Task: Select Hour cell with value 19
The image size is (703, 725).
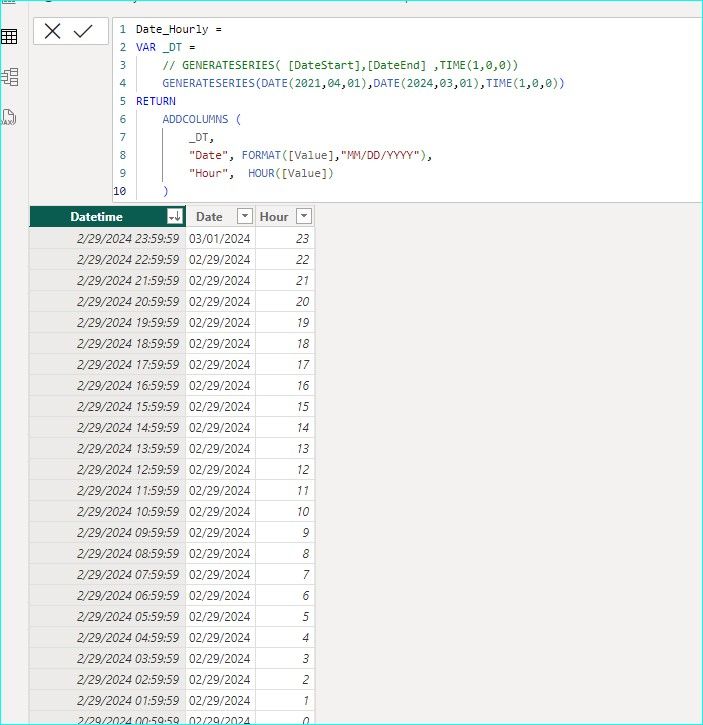Action: (285, 323)
